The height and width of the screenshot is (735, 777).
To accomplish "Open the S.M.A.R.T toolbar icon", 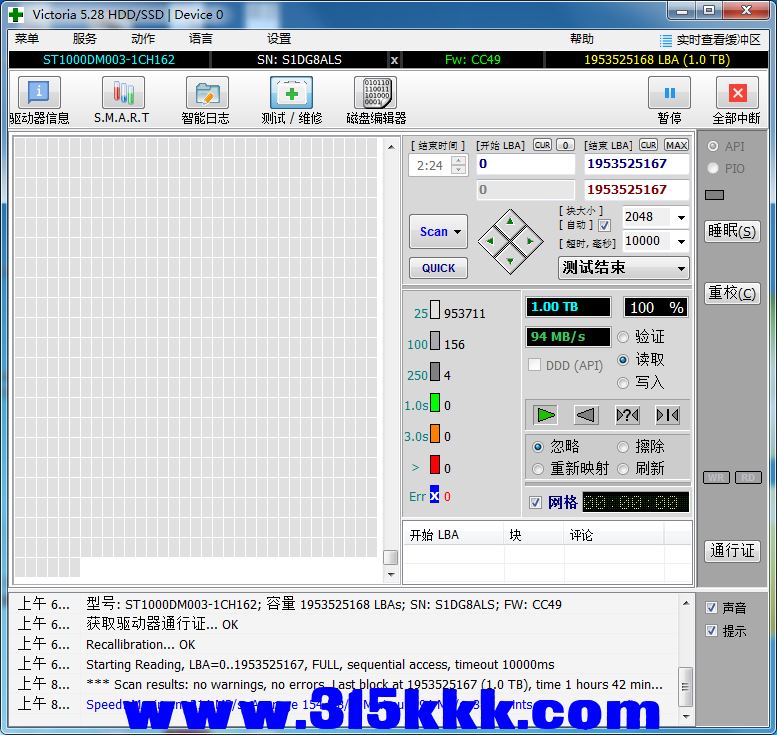I will pyautogui.click(x=123, y=93).
